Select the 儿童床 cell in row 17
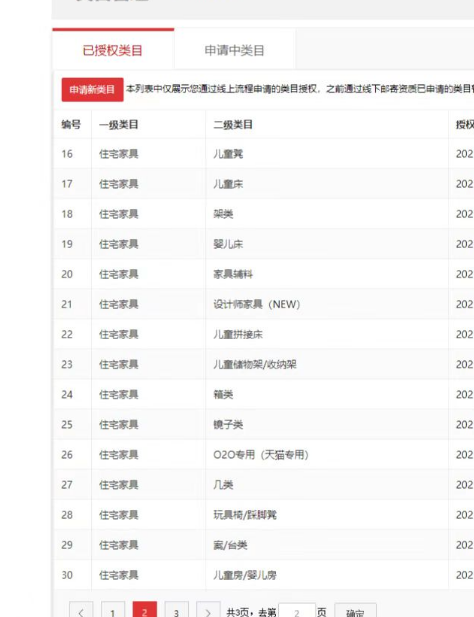474x617 pixels. pyautogui.click(x=228, y=184)
